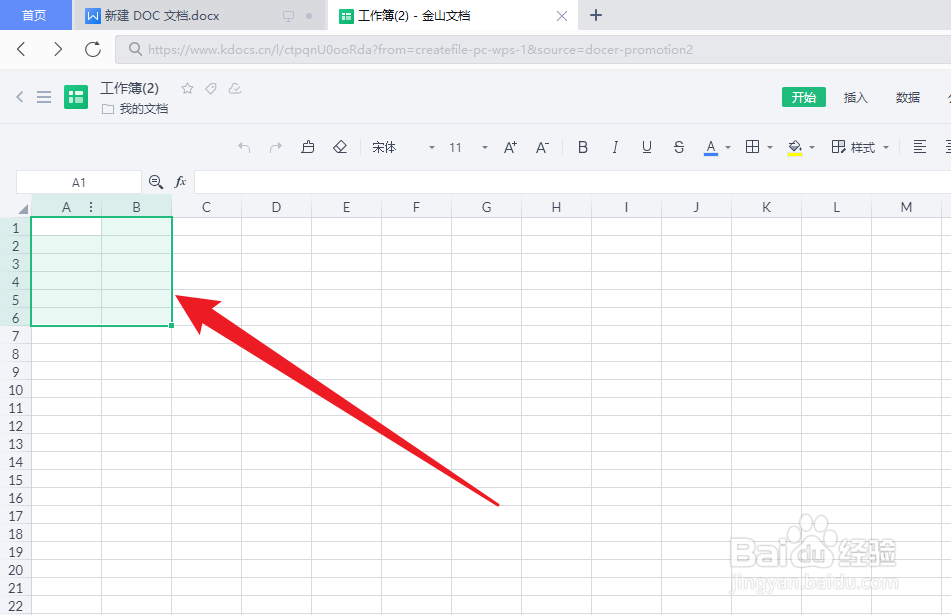
Task: Click the undo arrow
Action: [x=244, y=147]
